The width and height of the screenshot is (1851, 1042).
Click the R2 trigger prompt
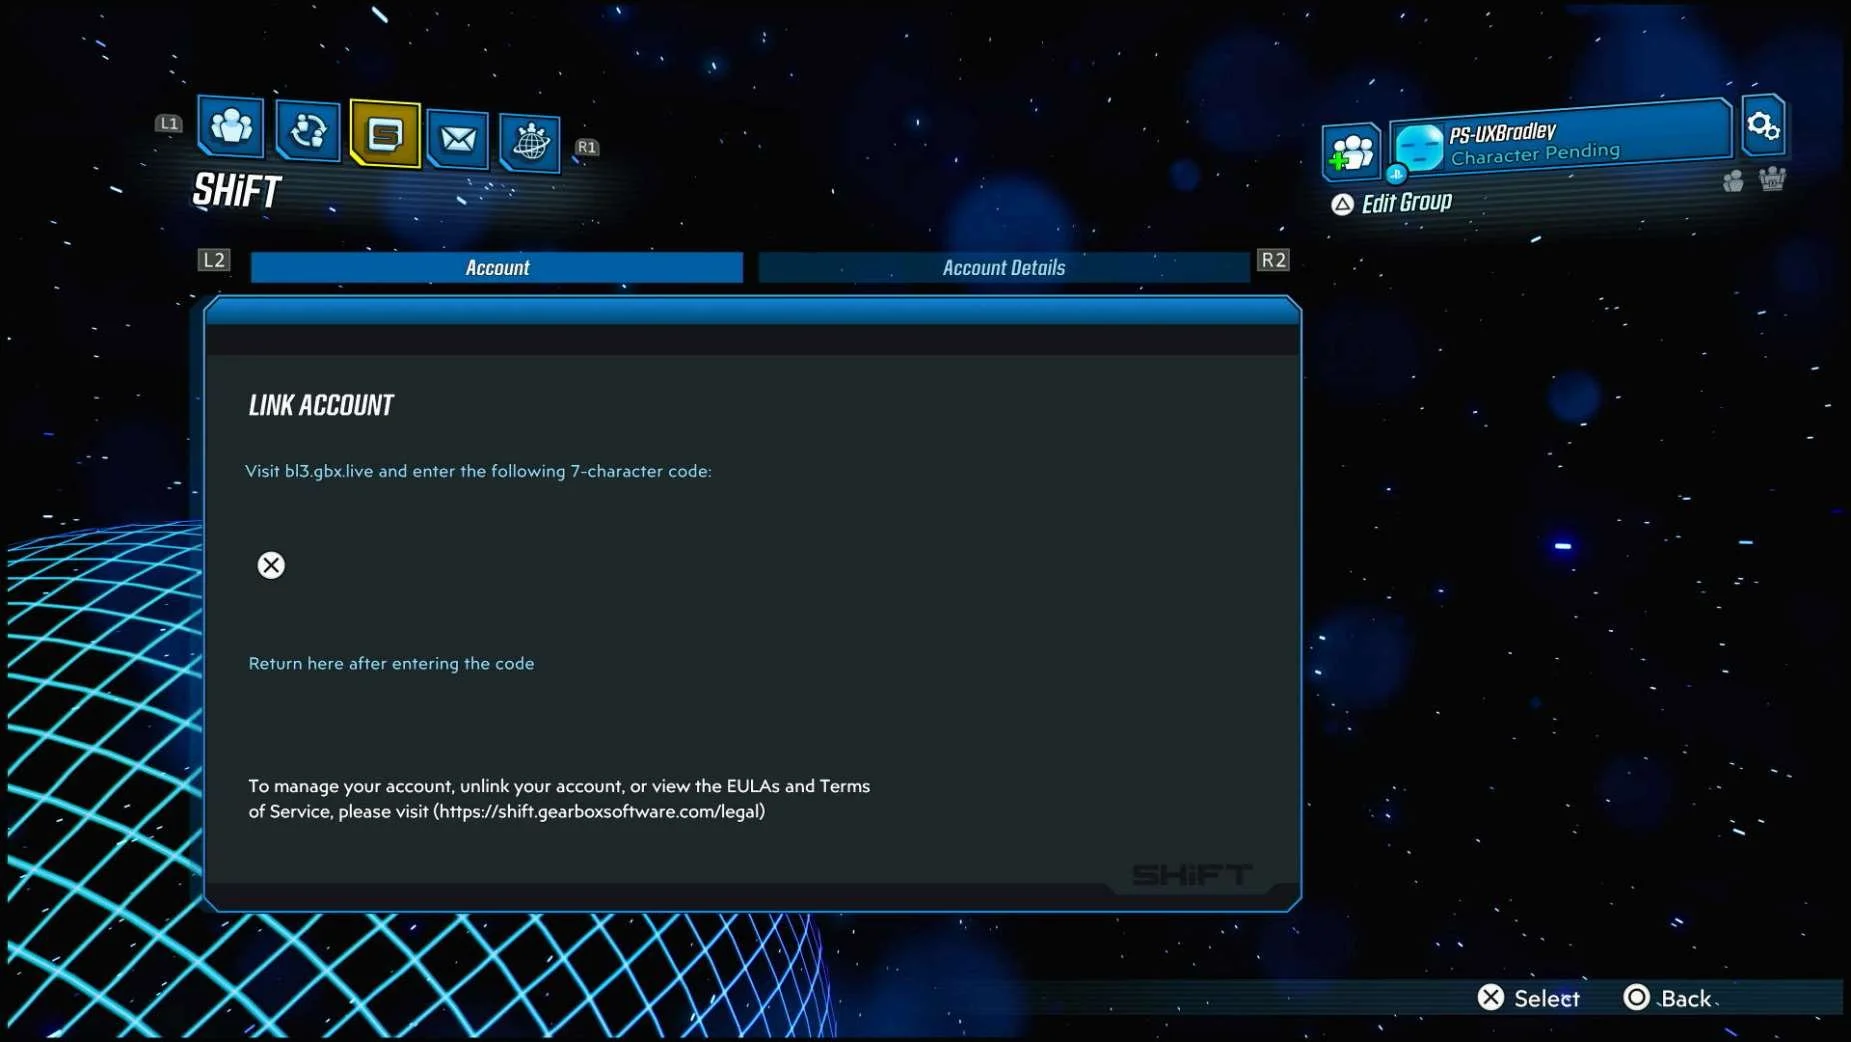(1273, 260)
